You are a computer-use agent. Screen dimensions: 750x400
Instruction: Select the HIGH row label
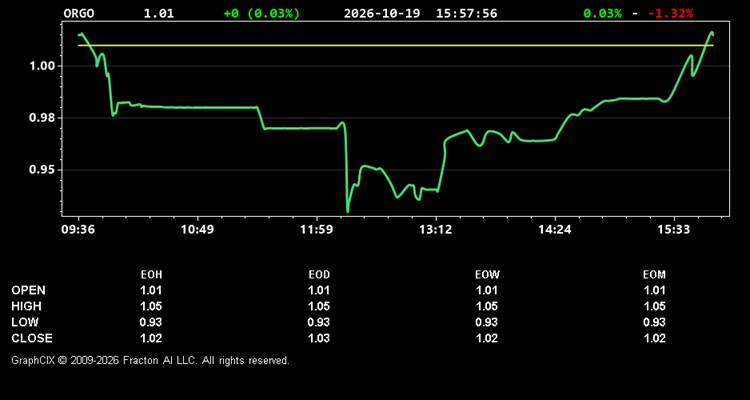click(x=26, y=306)
